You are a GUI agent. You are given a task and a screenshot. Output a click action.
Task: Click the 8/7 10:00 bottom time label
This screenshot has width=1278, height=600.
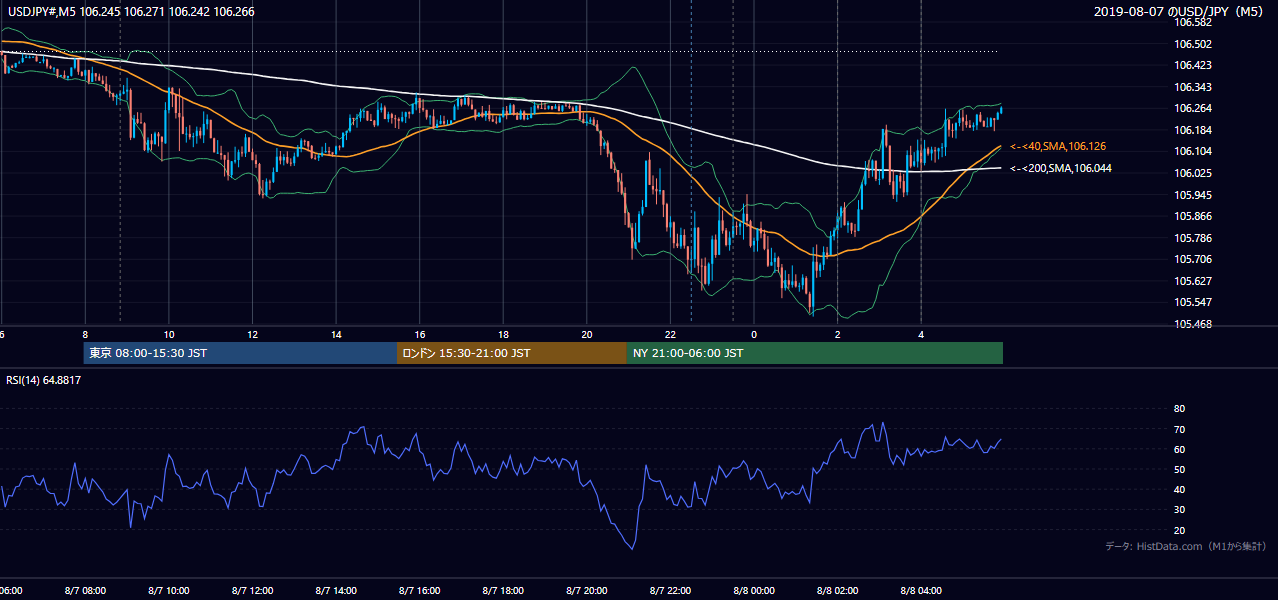click(169, 591)
